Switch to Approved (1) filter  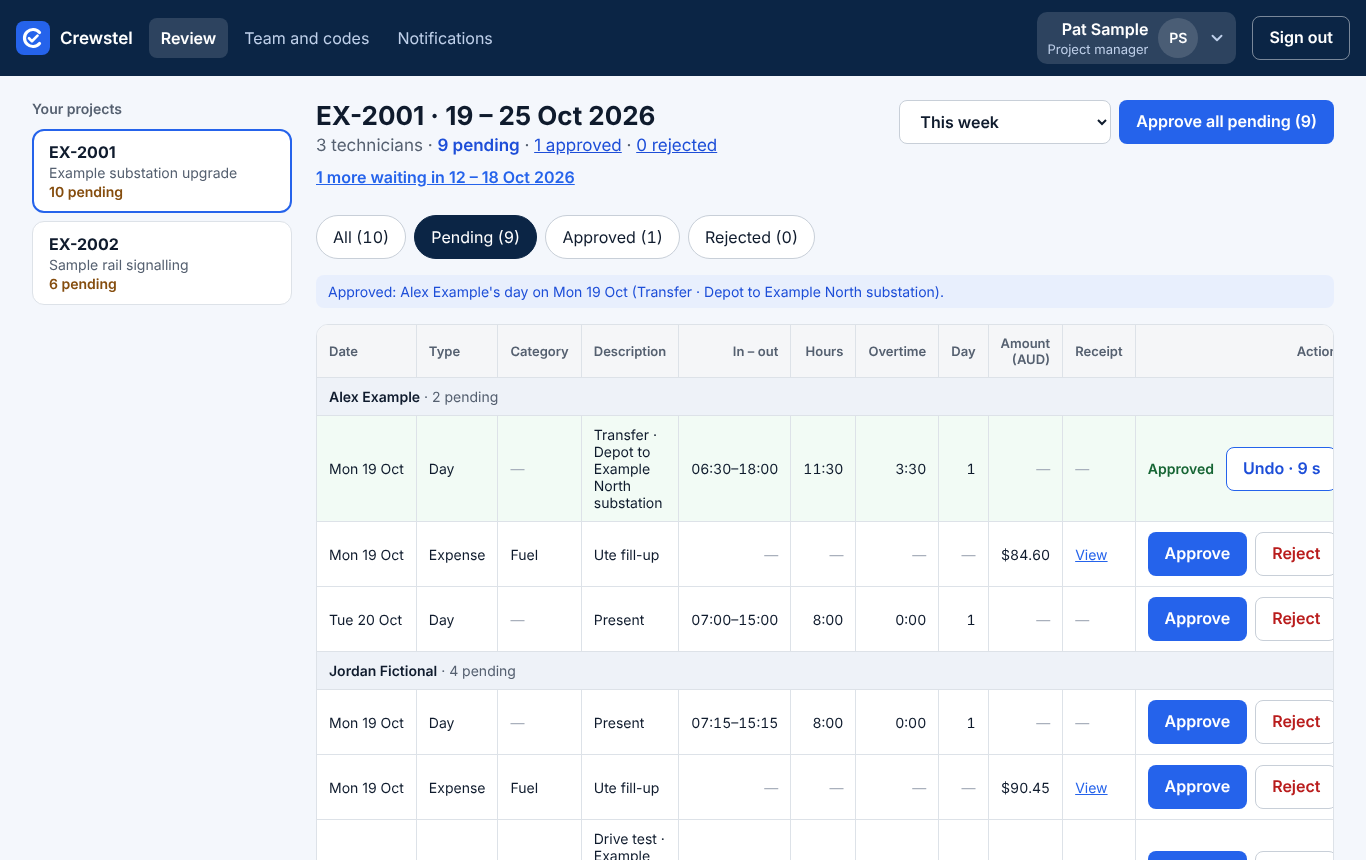tap(612, 237)
